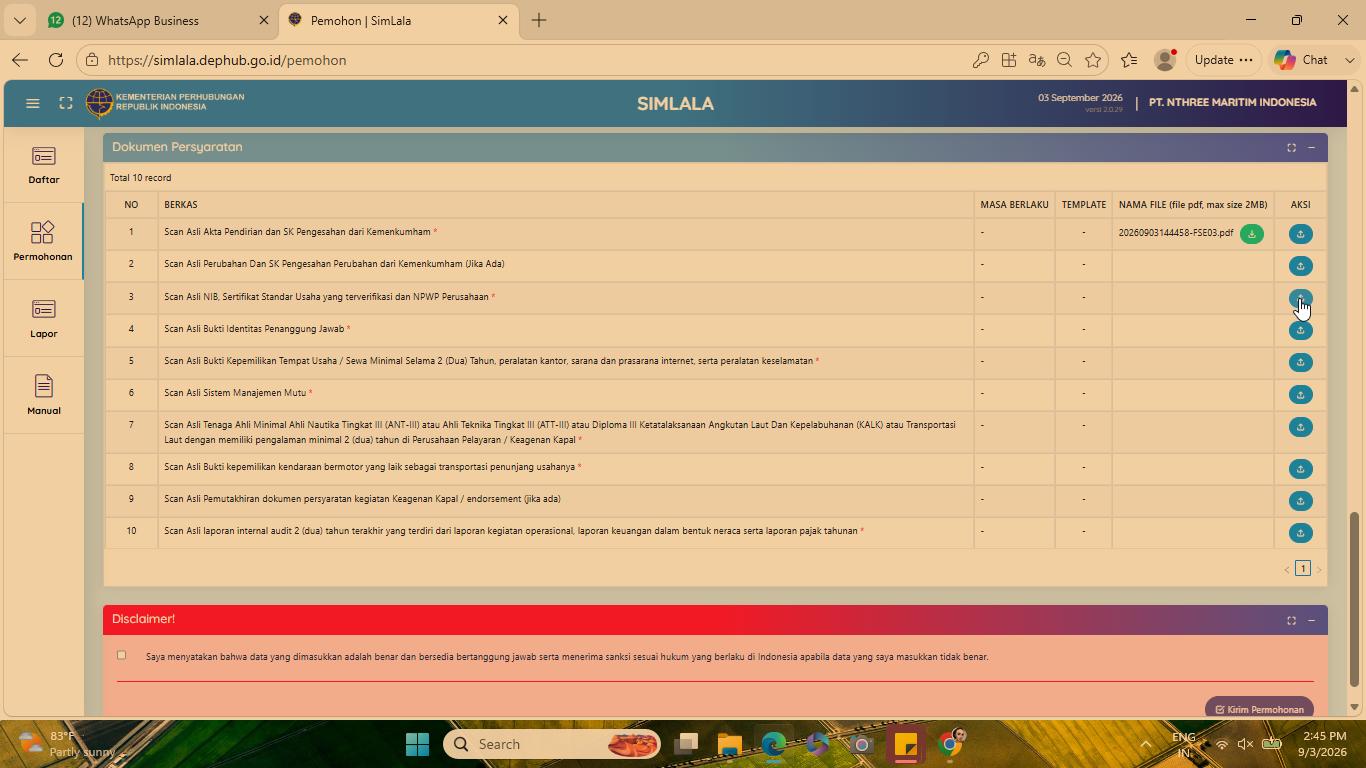Upload document for row 10 laporan internal audit
The height and width of the screenshot is (768, 1366).
[1300, 533]
